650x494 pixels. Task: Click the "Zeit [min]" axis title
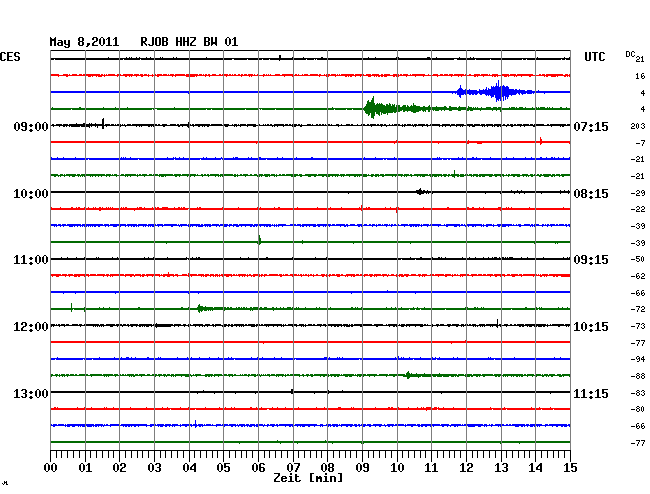[x=308, y=478]
